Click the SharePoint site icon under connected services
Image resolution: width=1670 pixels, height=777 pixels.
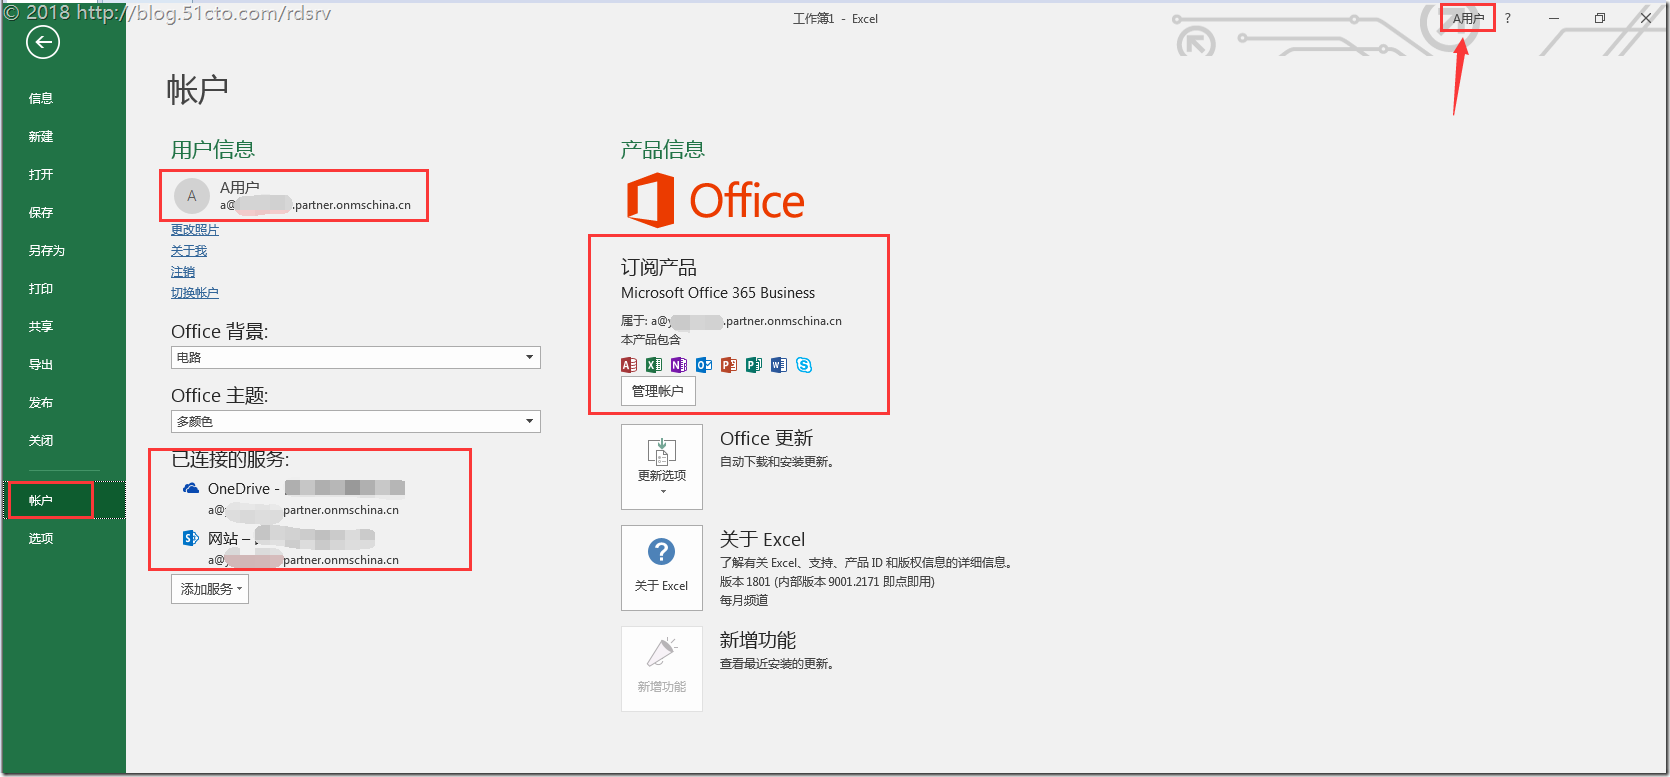point(191,538)
